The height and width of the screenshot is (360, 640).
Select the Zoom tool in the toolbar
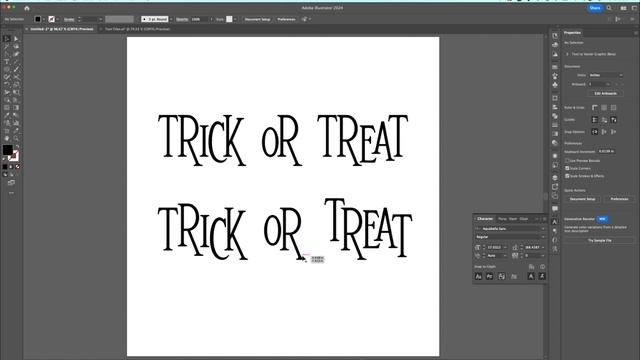16,138
